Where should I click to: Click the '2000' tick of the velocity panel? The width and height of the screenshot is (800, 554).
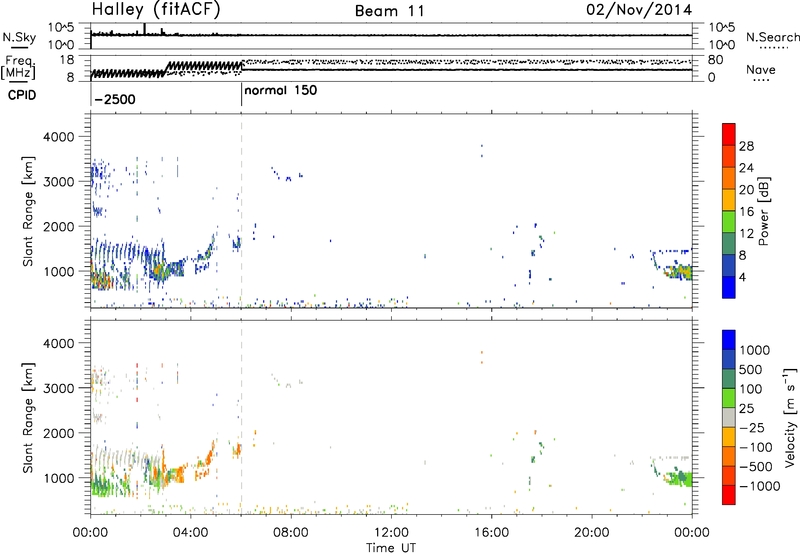point(59,433)
